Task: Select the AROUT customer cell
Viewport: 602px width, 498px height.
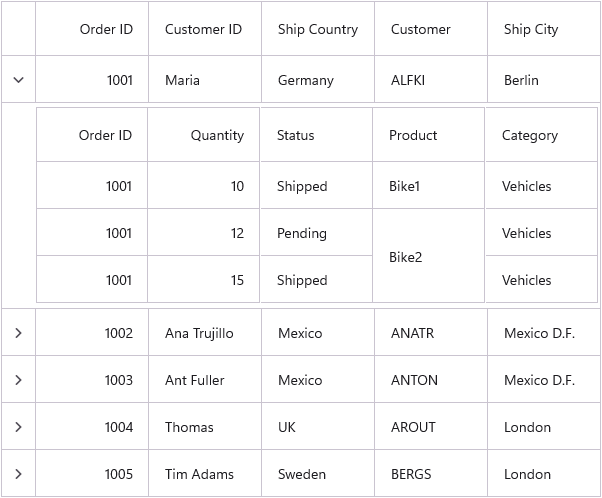Action: (x=431, y=427)
